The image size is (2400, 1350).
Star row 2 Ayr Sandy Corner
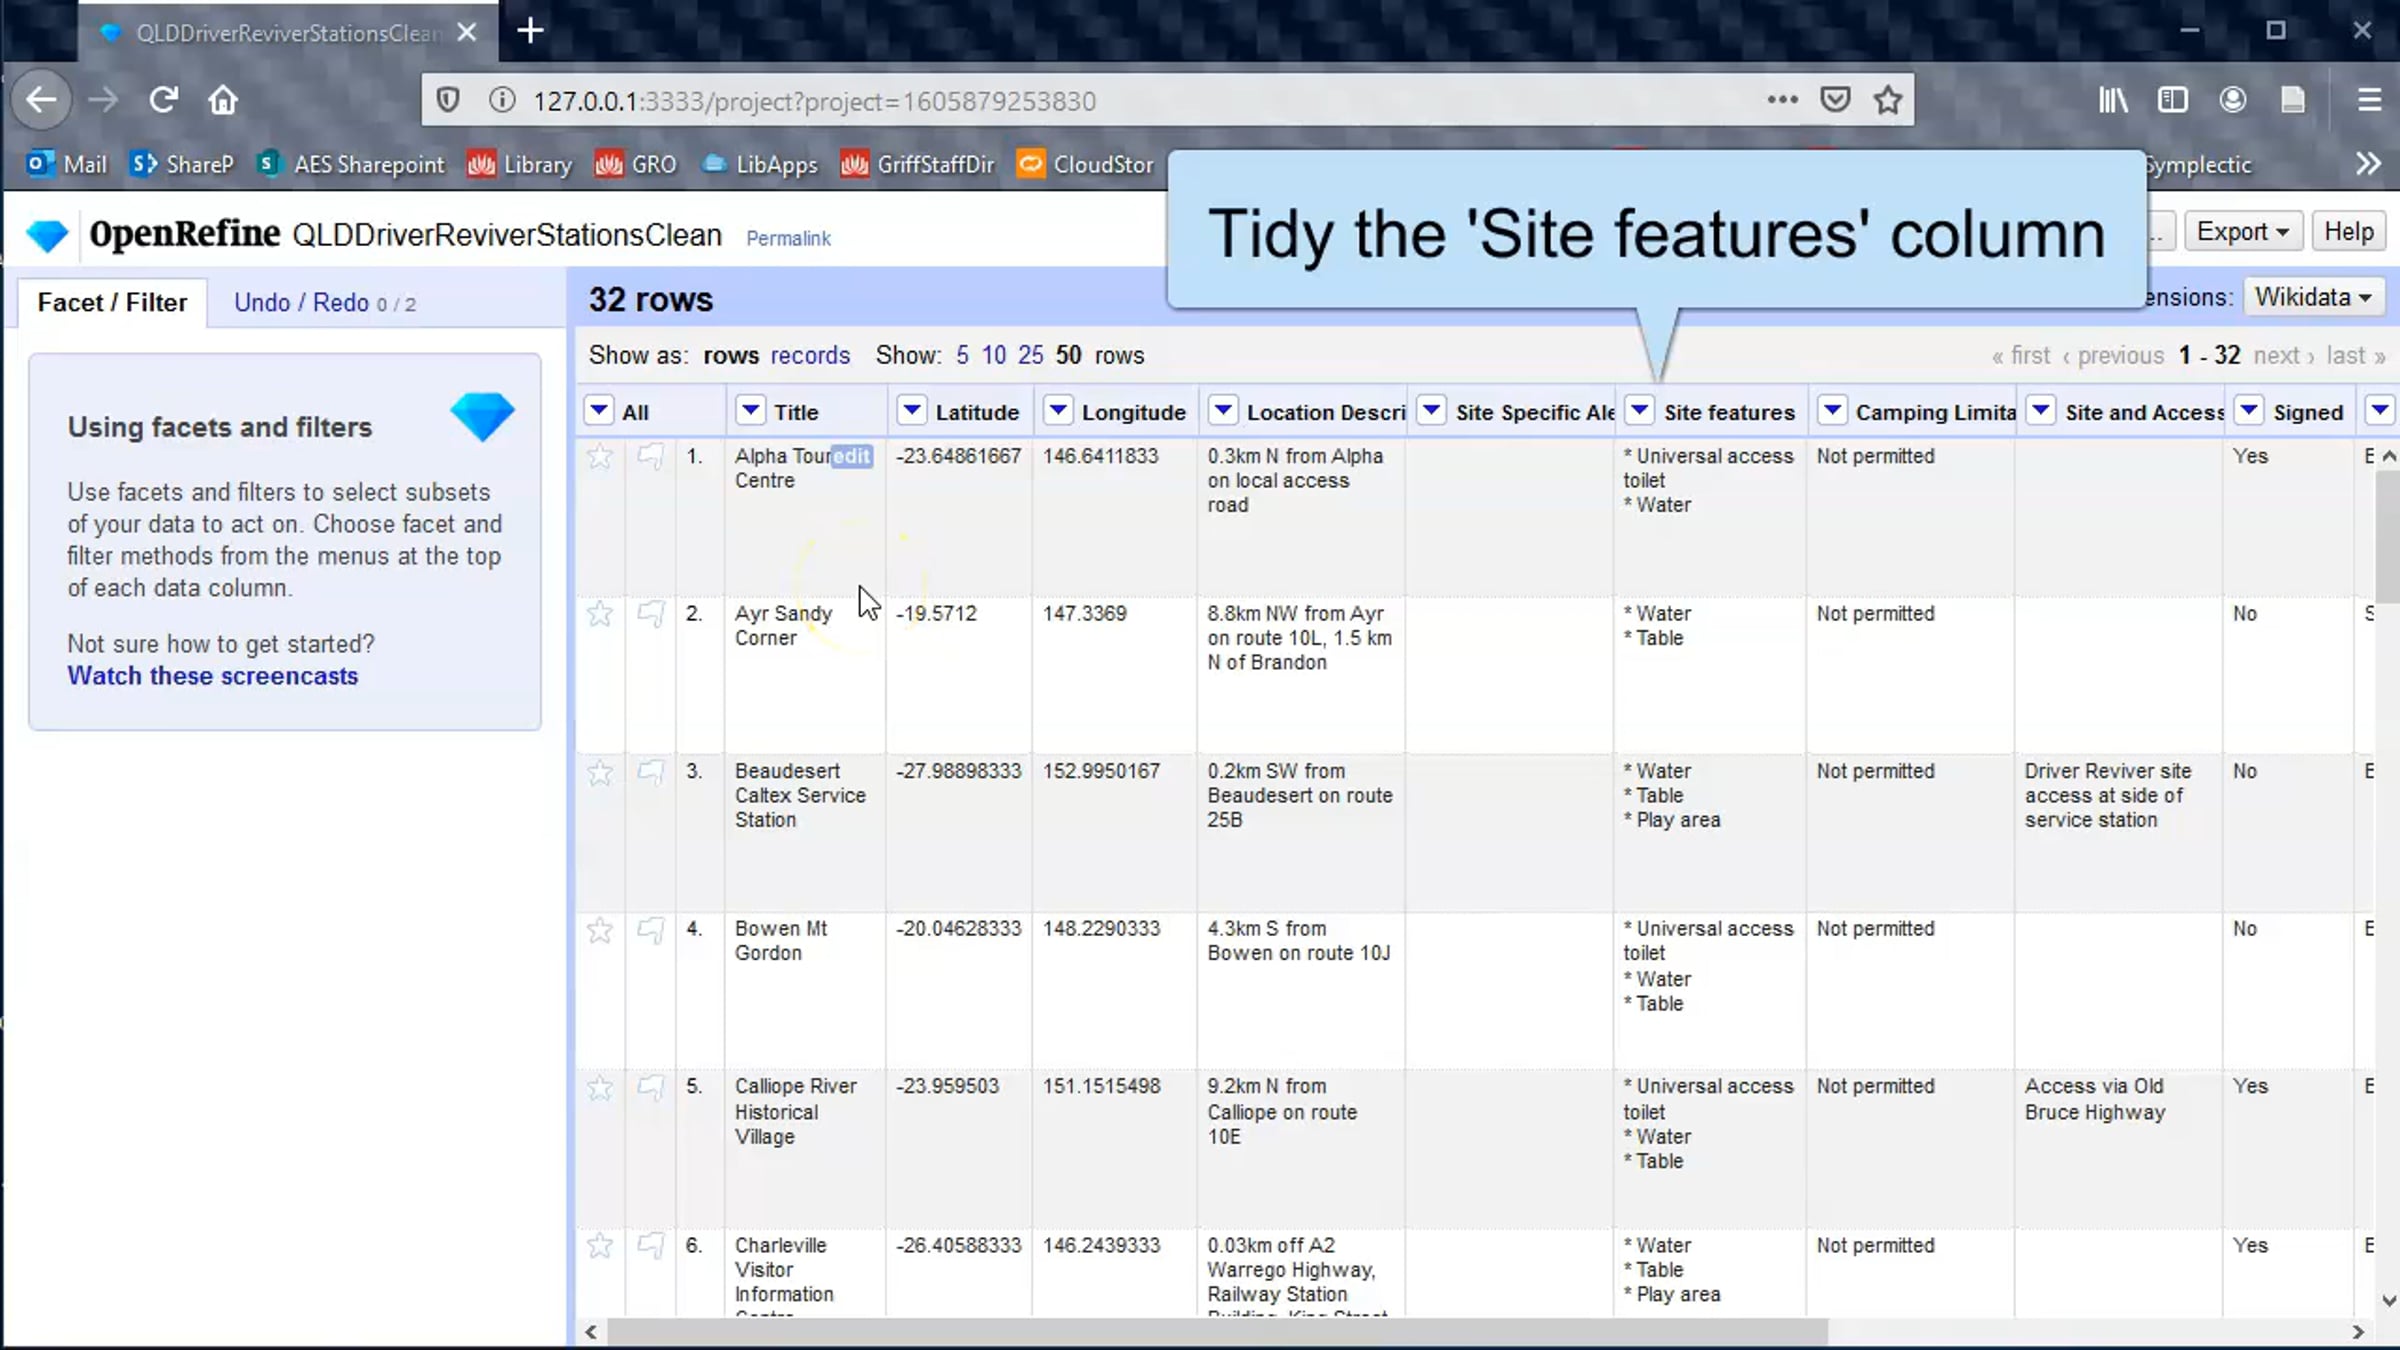pos(600,614)
